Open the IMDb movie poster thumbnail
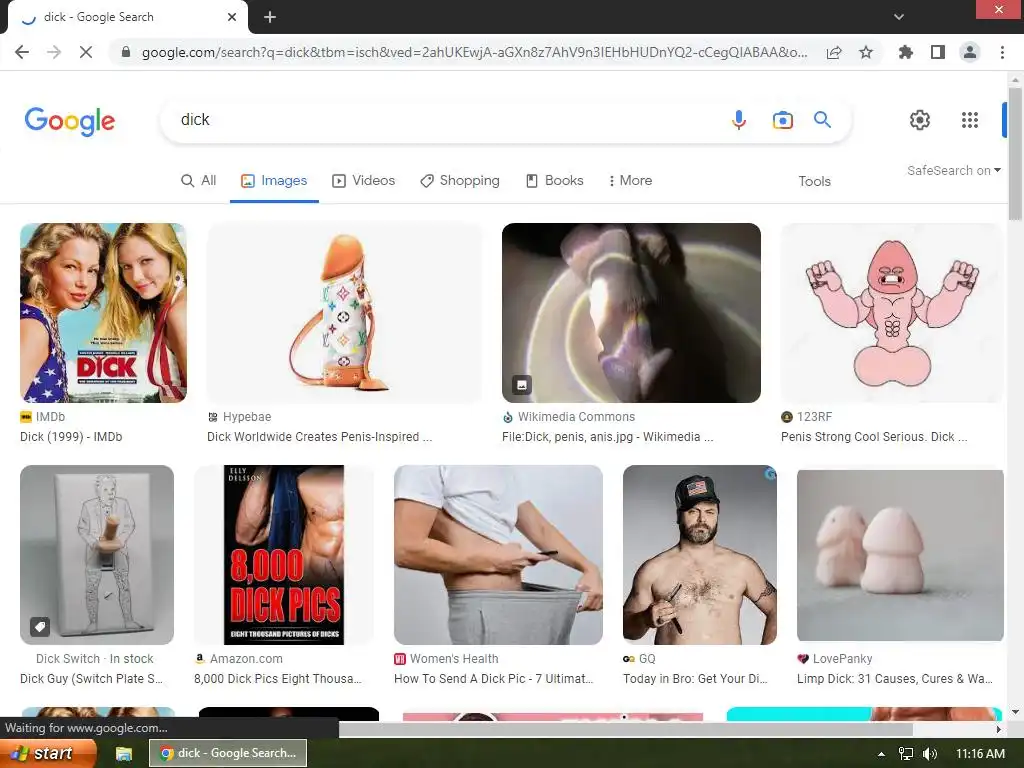Screen dimensions: 1024x768 [x=103, y=313]
